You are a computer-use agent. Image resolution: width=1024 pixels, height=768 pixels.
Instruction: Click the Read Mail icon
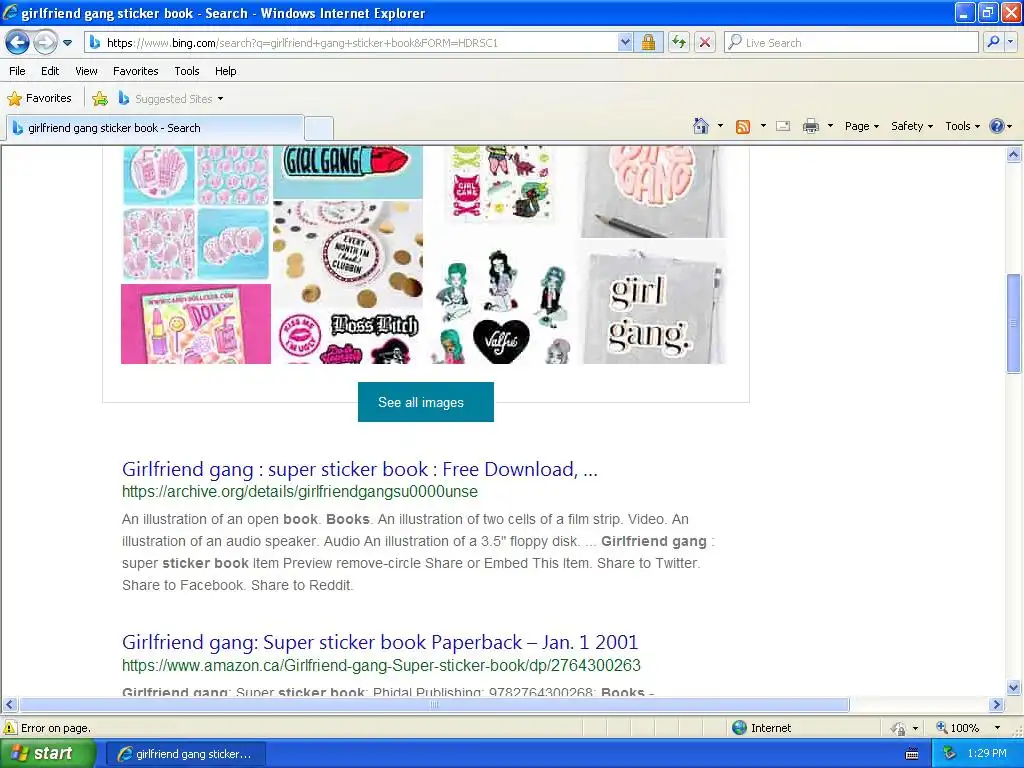pos(783,127)
